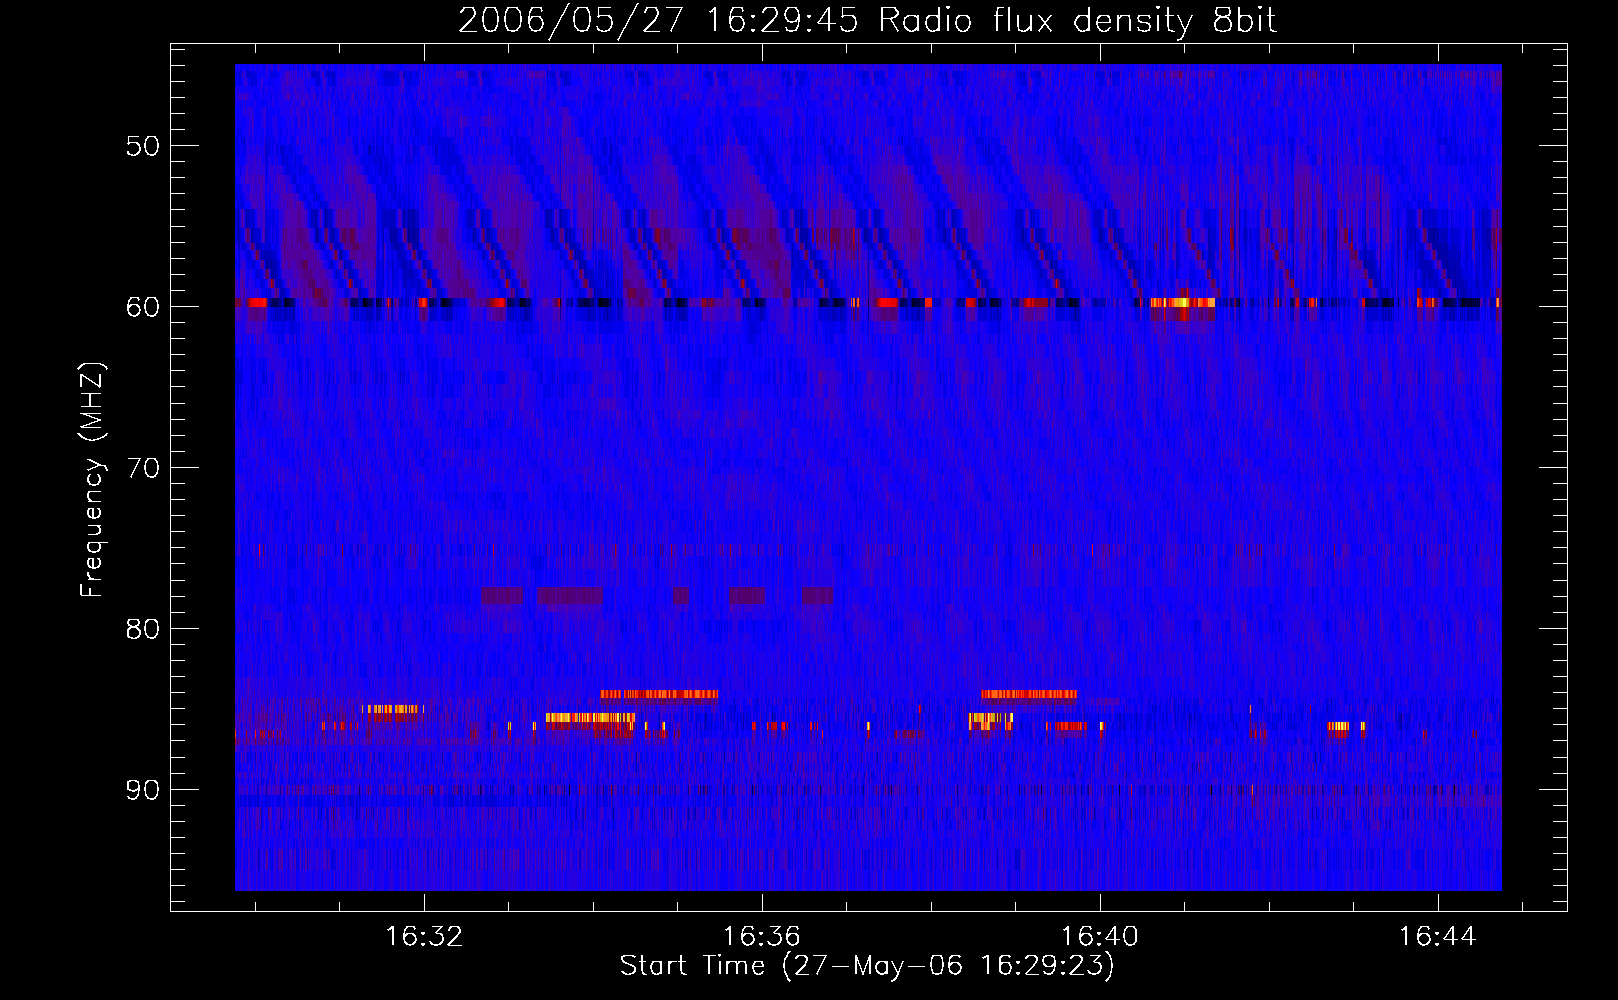
Task: Click the '60' frequency tick label
Action: 142,308
